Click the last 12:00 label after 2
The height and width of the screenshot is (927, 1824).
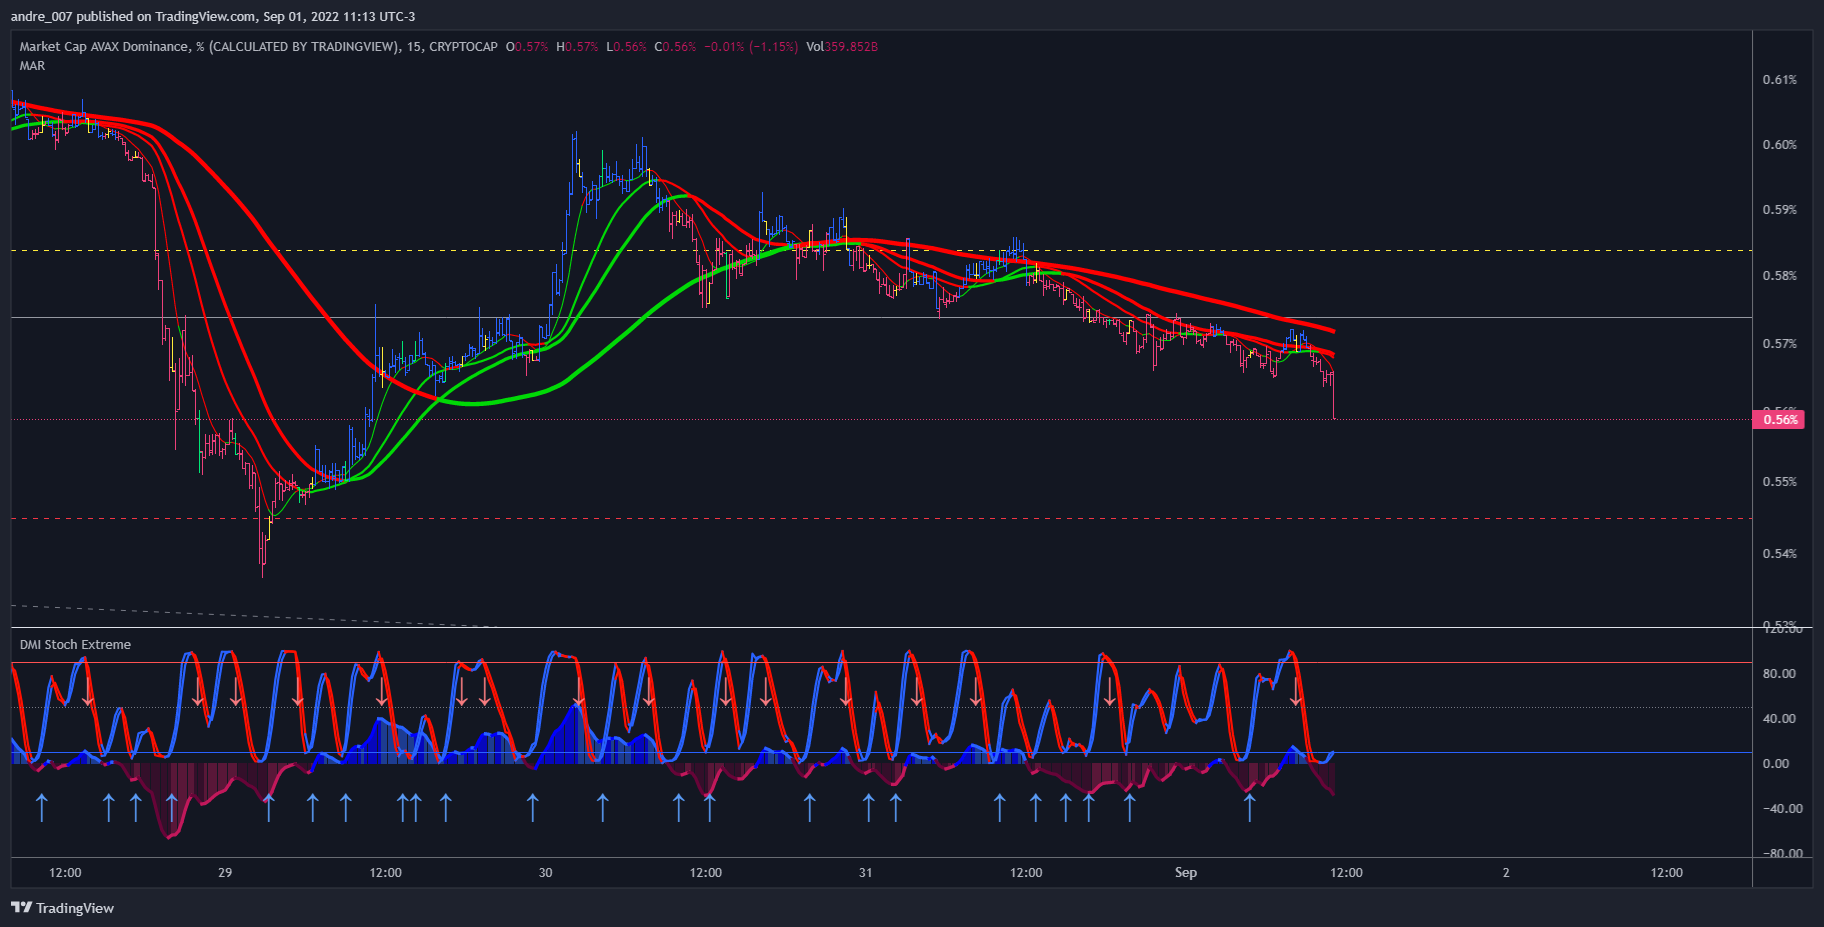(1667, 873)
